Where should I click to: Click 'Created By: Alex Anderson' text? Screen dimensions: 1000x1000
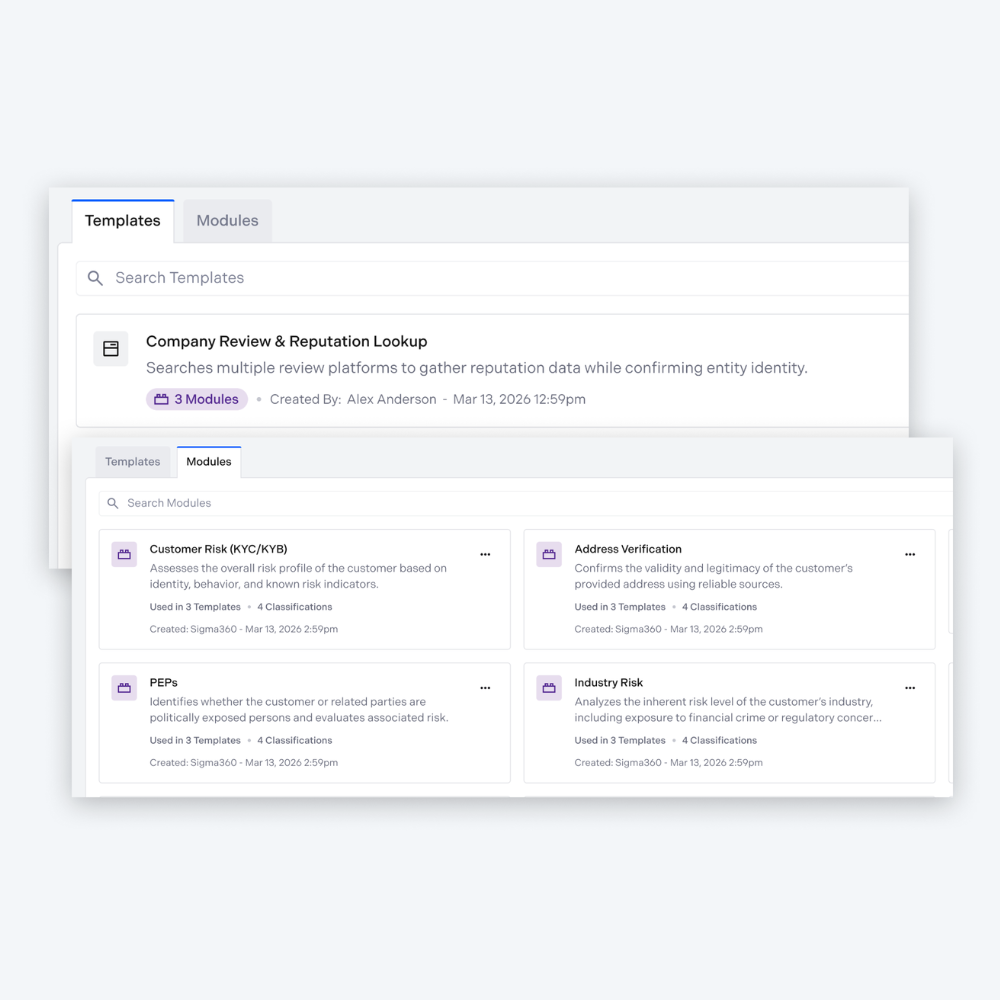click(353, 399)
